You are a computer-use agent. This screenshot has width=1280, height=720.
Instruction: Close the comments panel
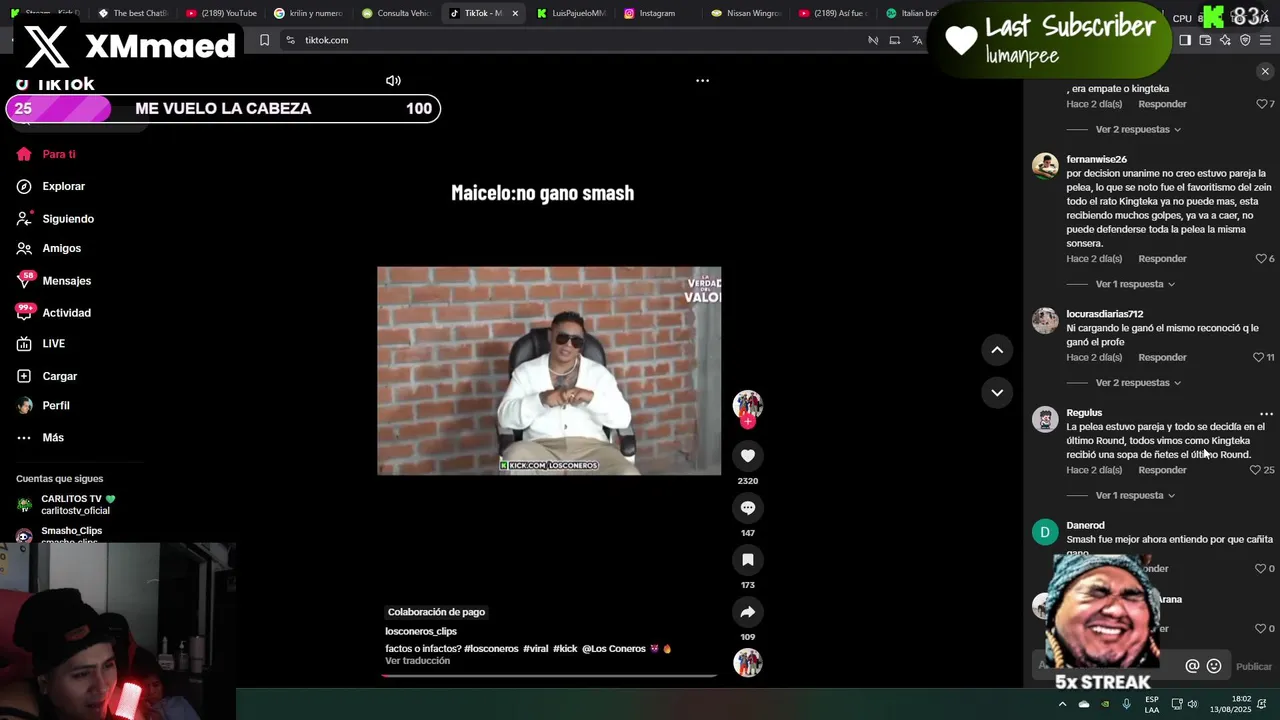coord(1265,72)
